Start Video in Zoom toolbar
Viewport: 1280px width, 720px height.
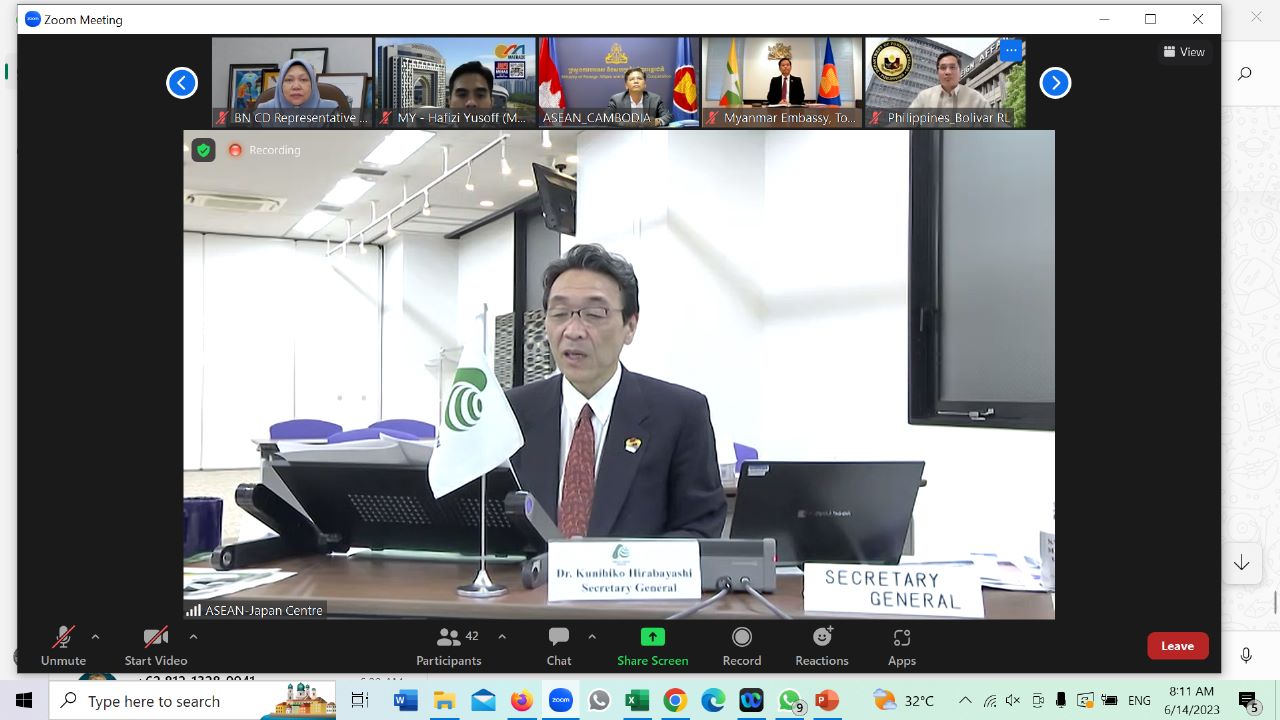(156, 646)
